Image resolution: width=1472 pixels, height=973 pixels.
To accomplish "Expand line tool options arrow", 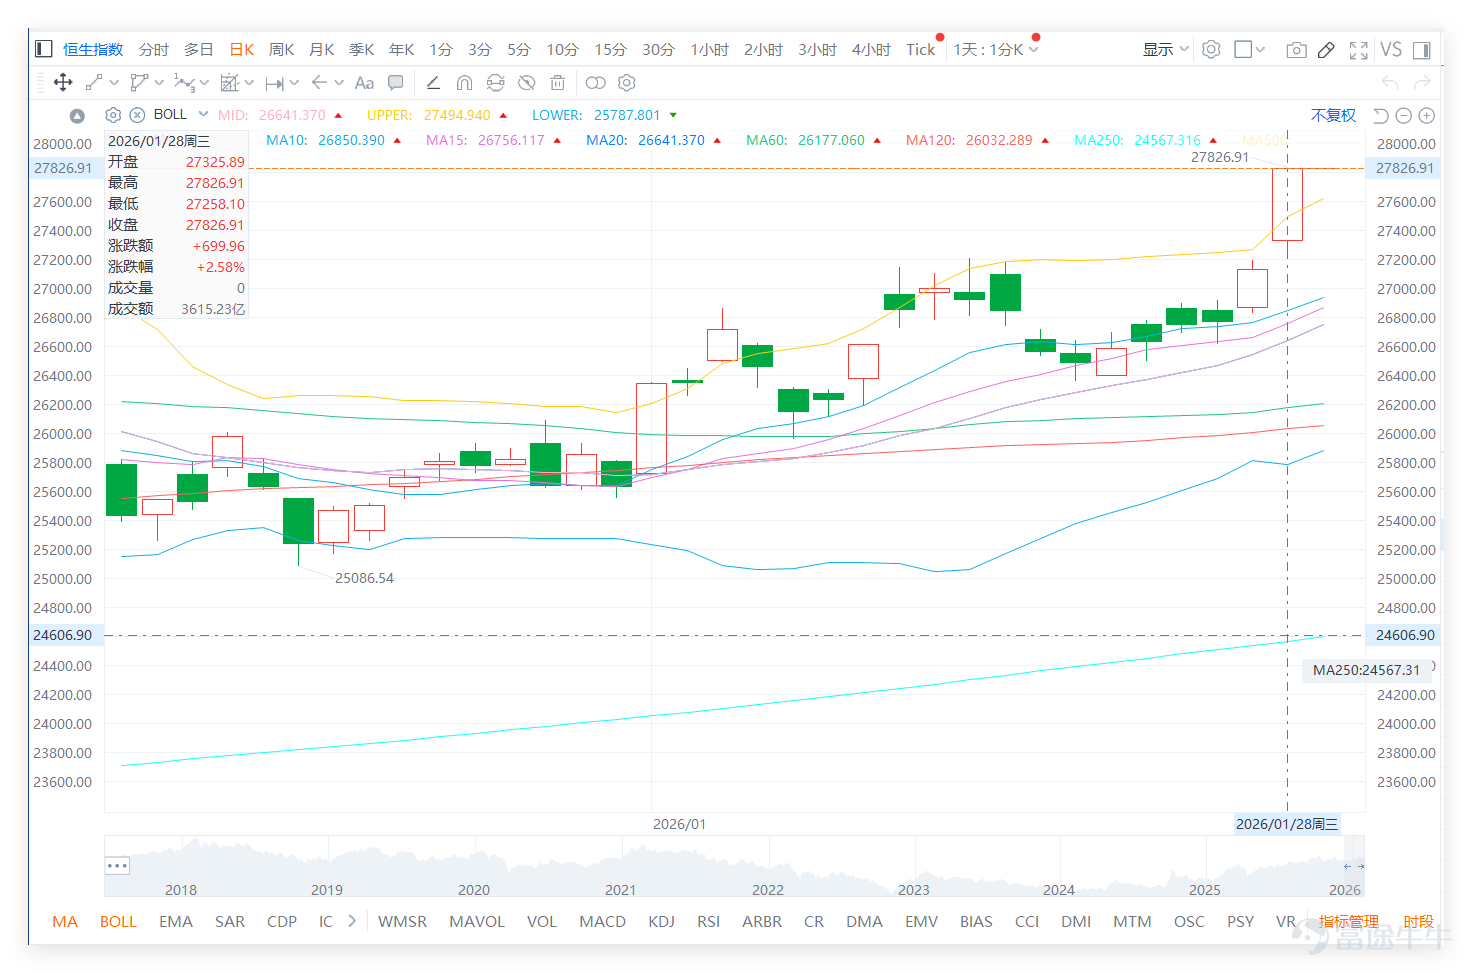I will pyautogui.click(x=114, y=83).
